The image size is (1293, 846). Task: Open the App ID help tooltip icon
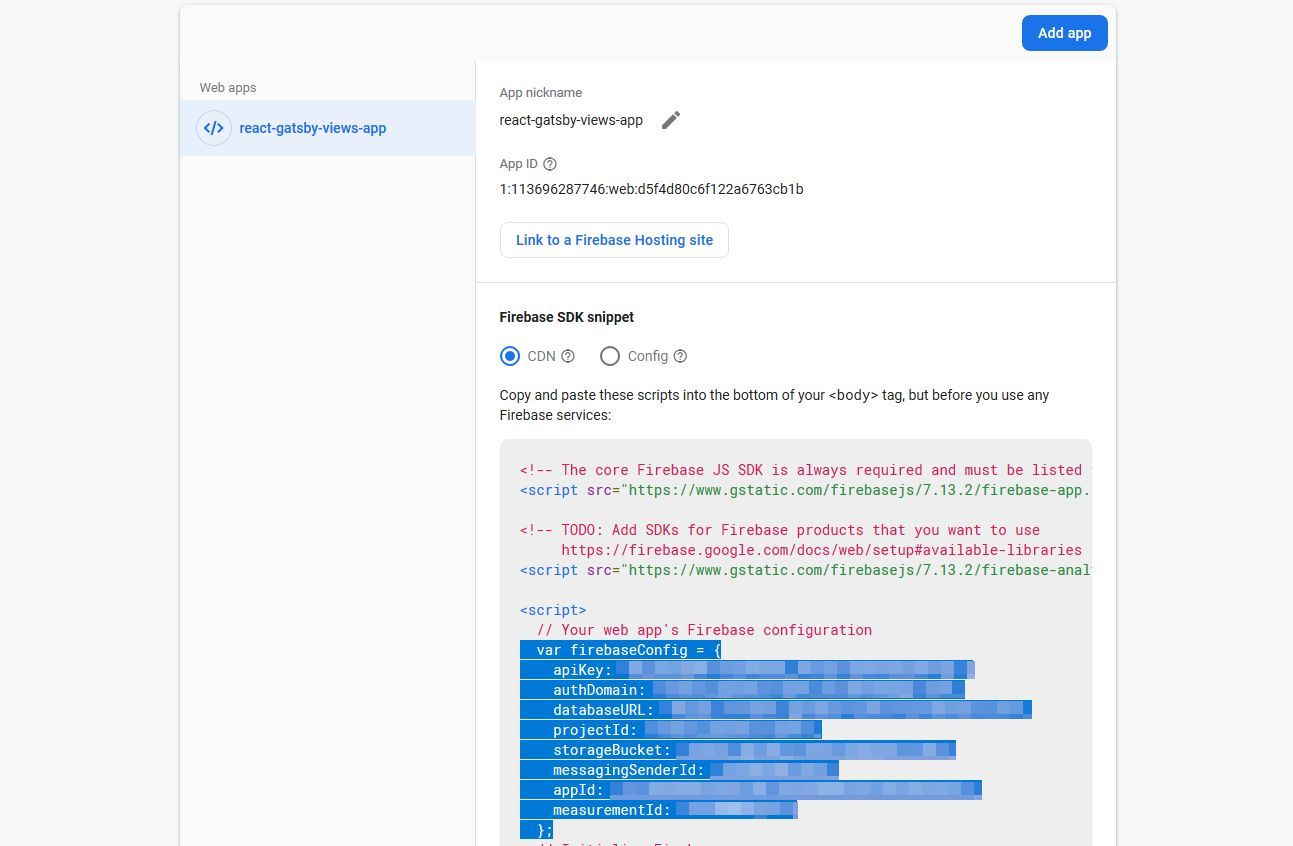point(549,164)
